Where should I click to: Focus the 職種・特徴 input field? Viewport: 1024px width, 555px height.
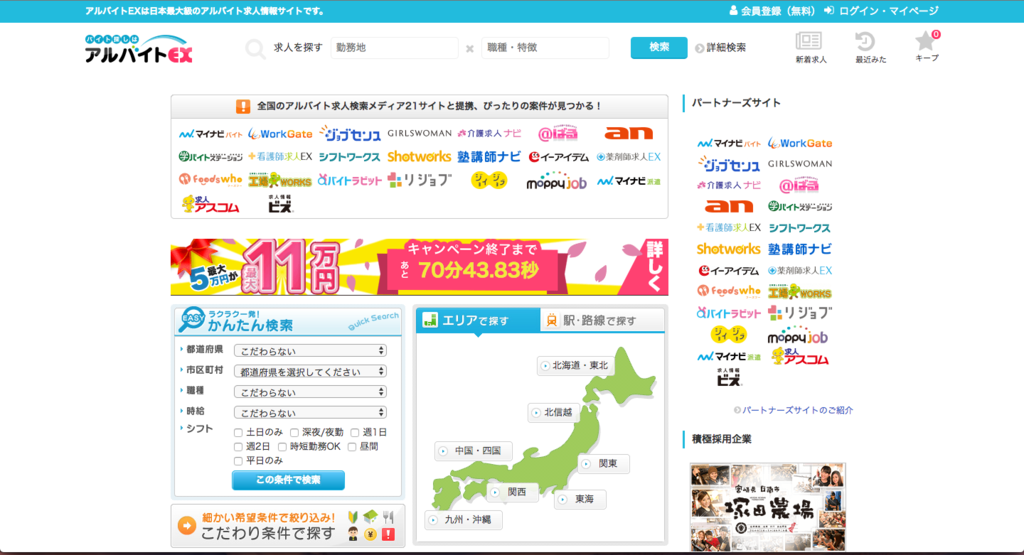point(545,48)
